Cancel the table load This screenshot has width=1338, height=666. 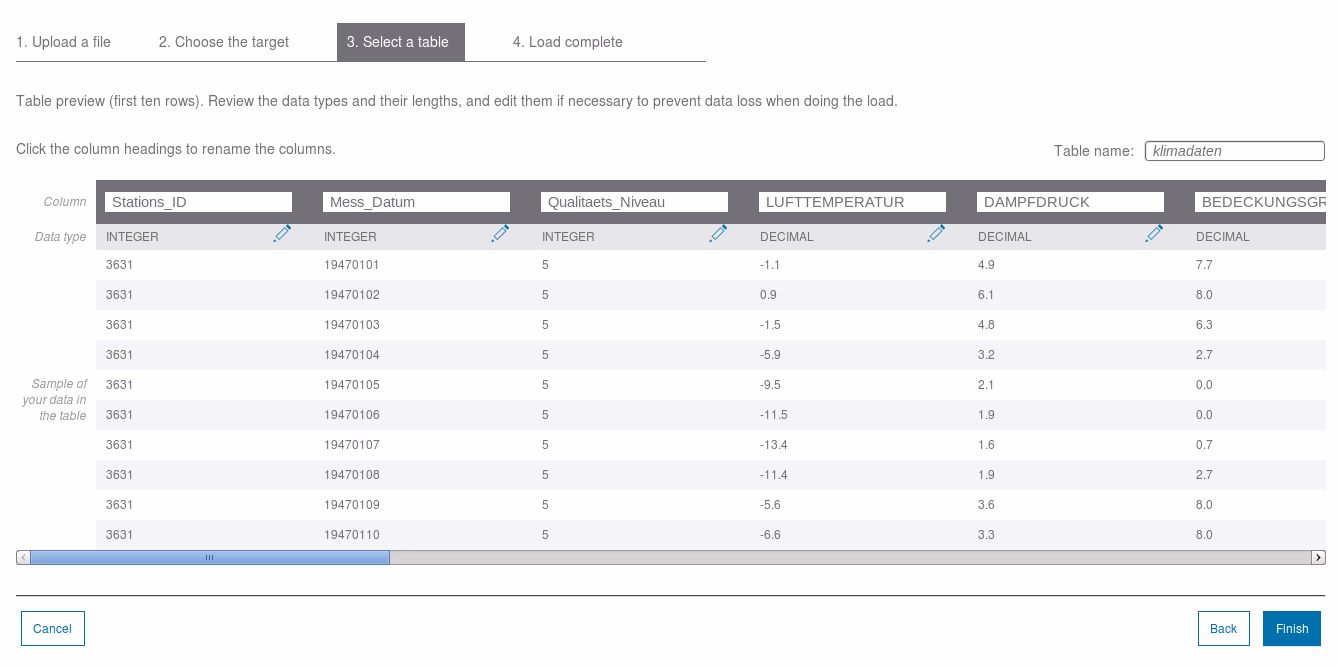(x=52, y=629)
